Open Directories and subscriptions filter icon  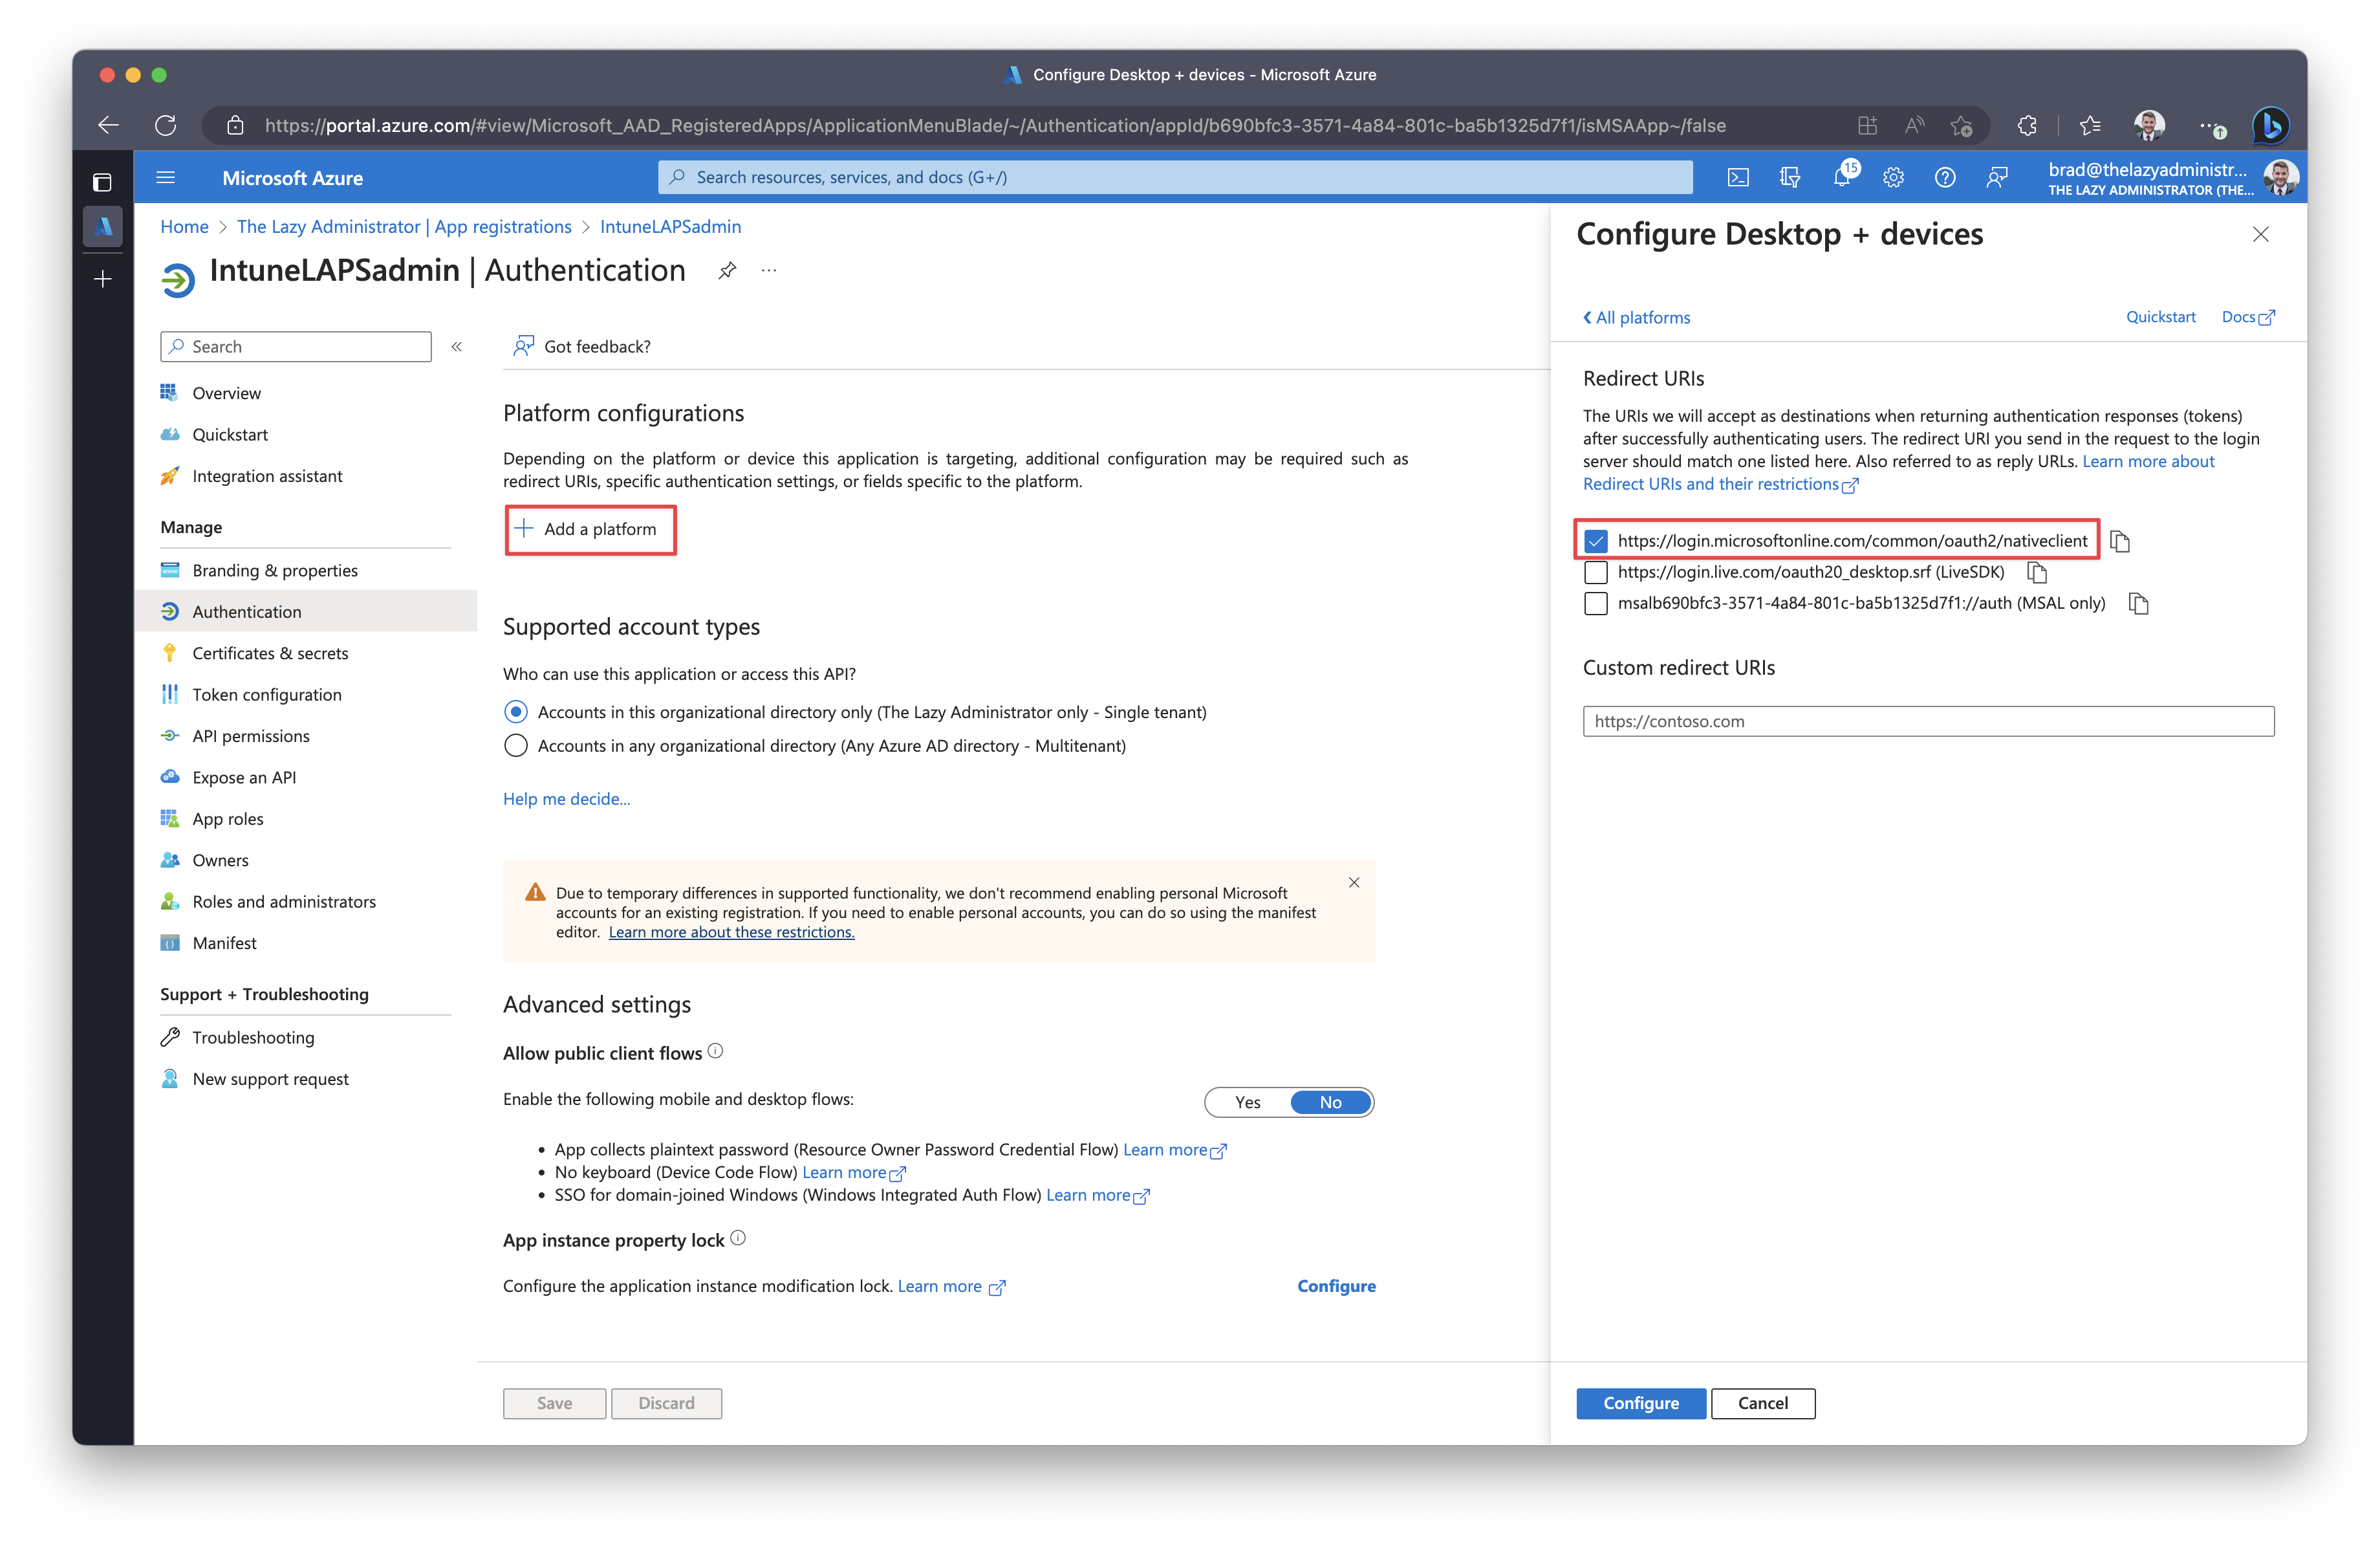[1790, 177]
